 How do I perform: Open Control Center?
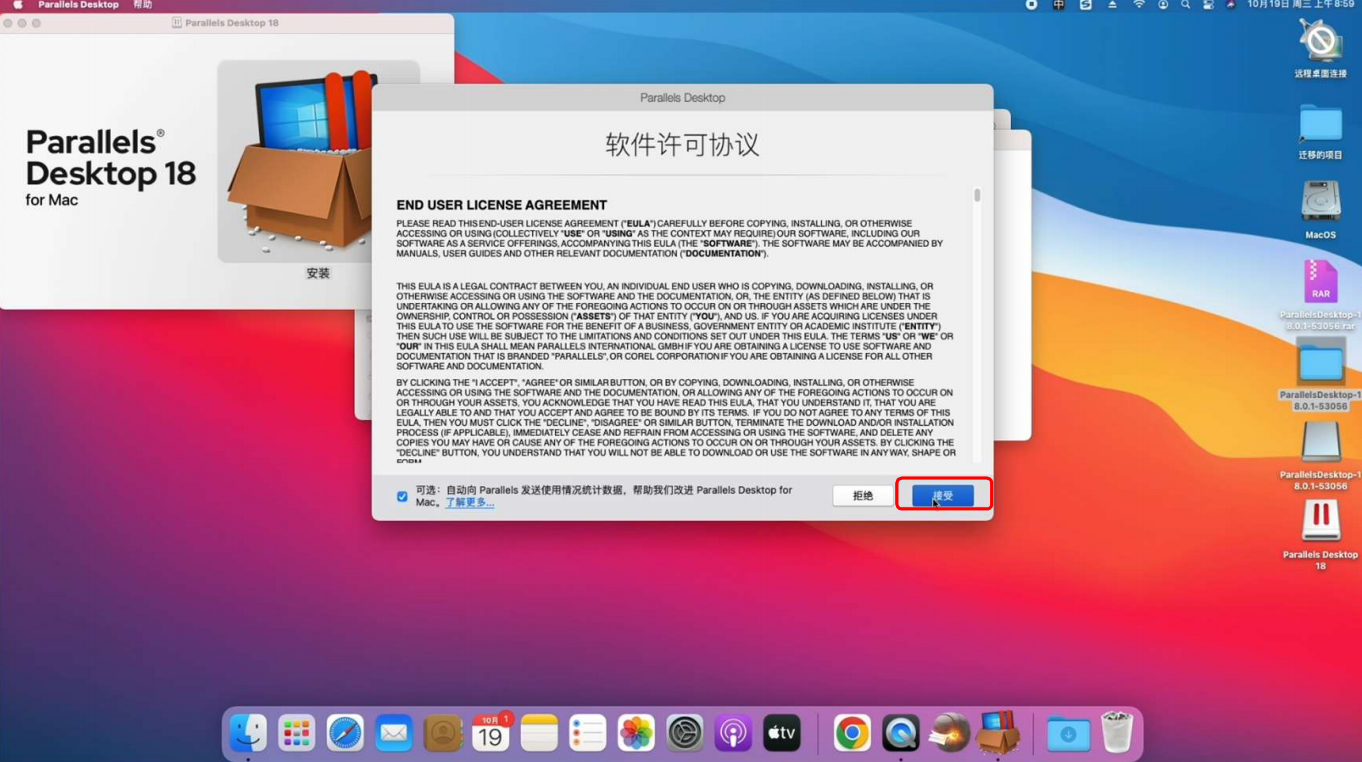tap(1208, 5)
